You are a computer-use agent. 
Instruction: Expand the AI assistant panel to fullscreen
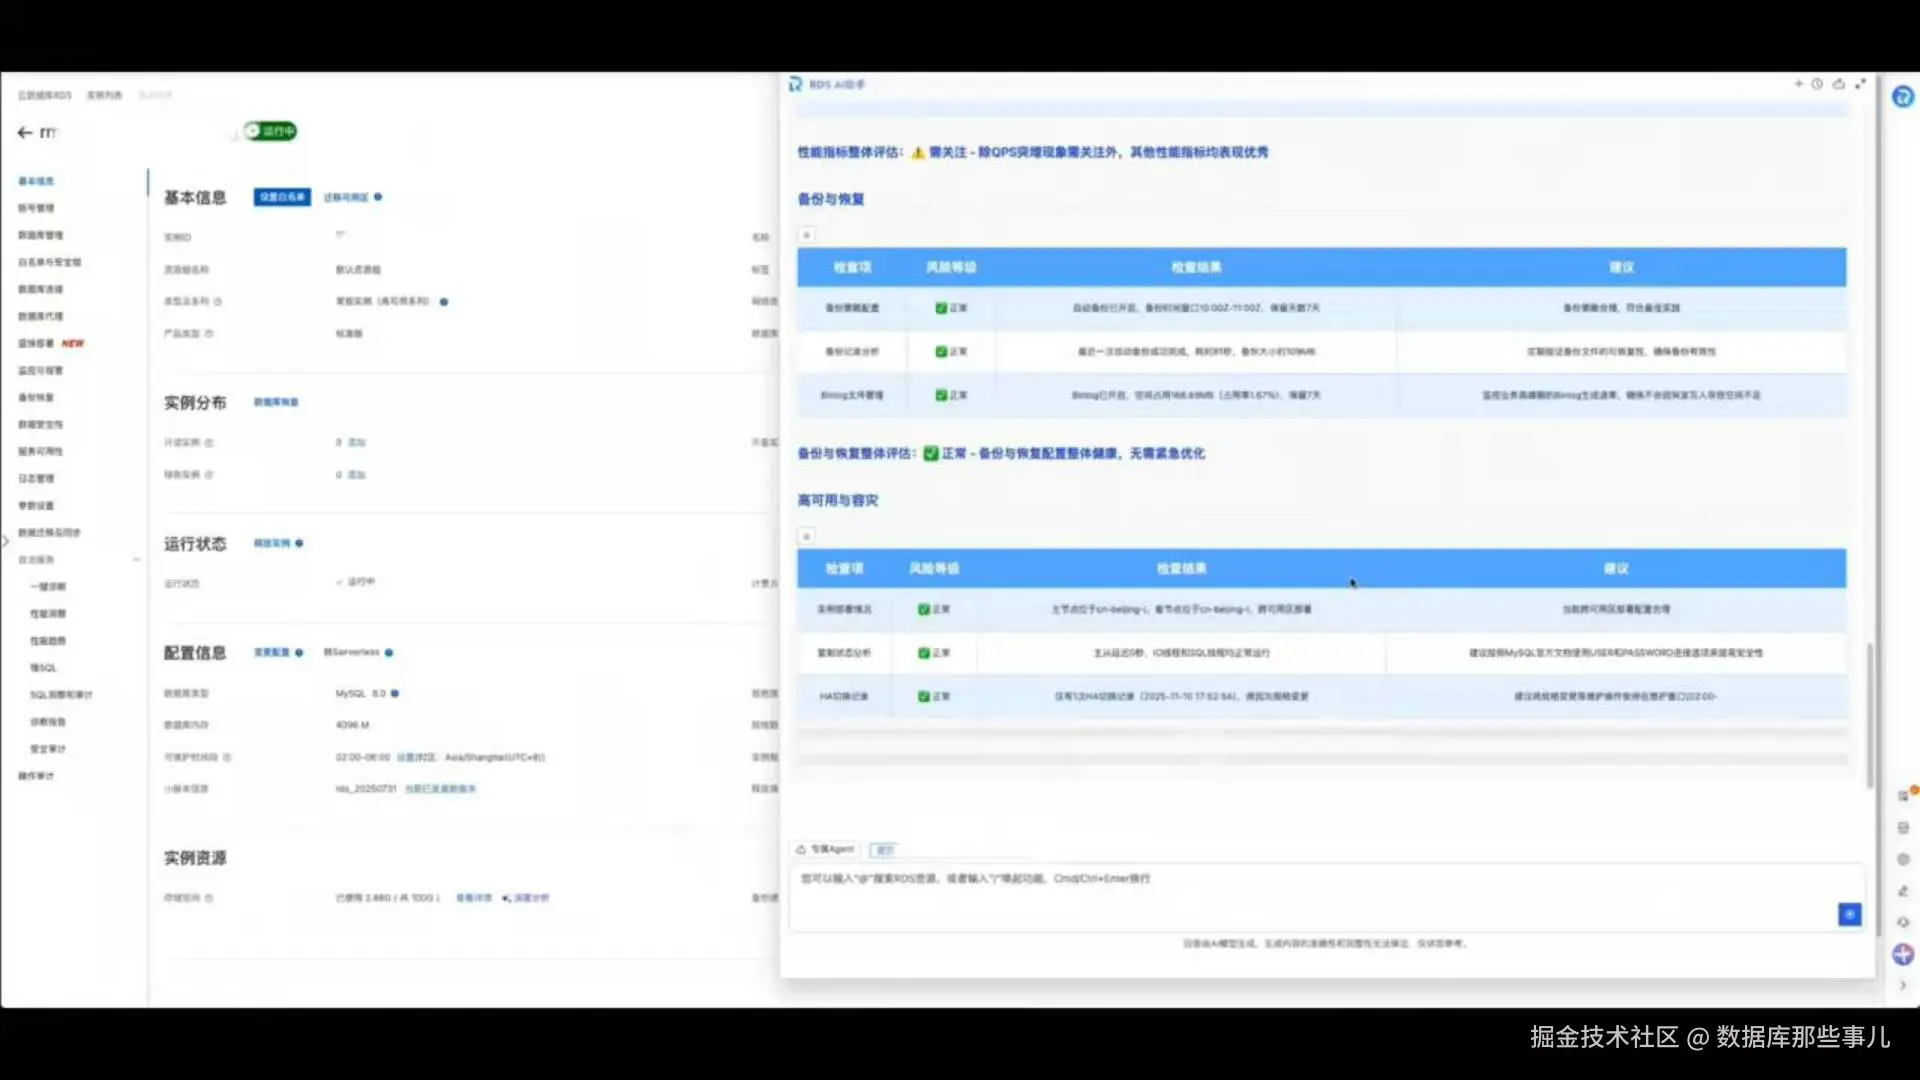1860,84
